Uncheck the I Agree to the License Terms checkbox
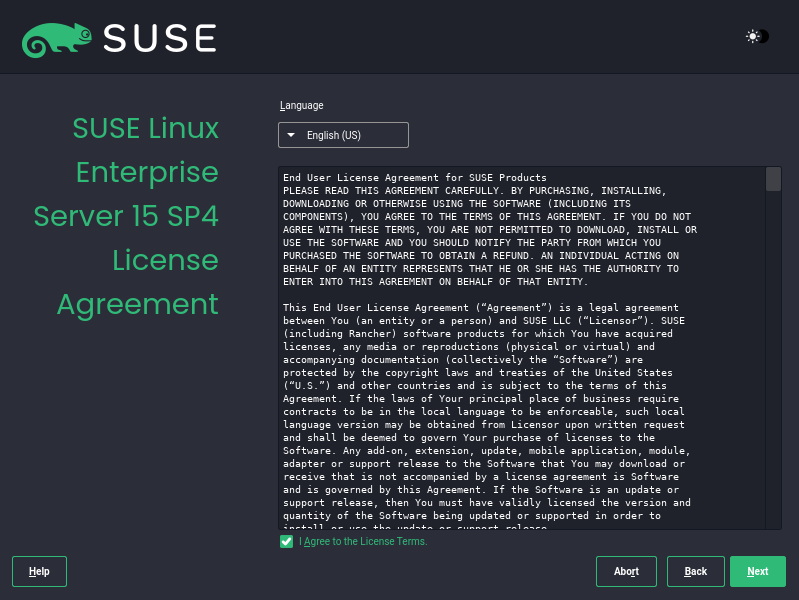 286,541
